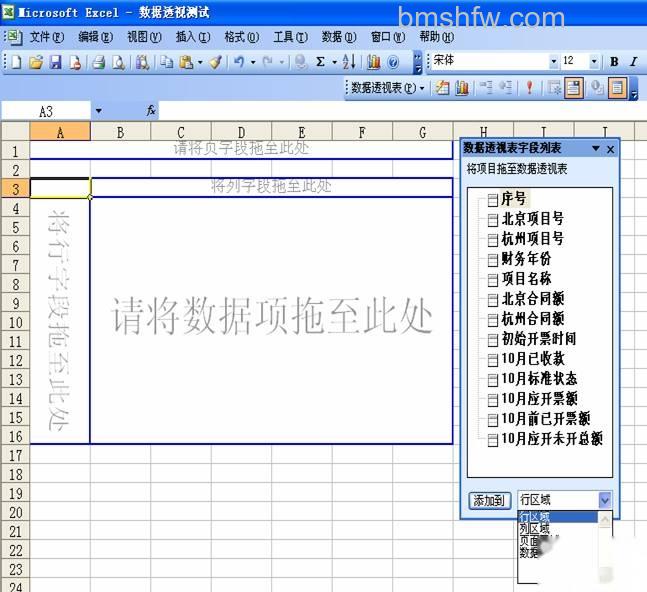Open the 帮助 menu

tap(436, 37)
